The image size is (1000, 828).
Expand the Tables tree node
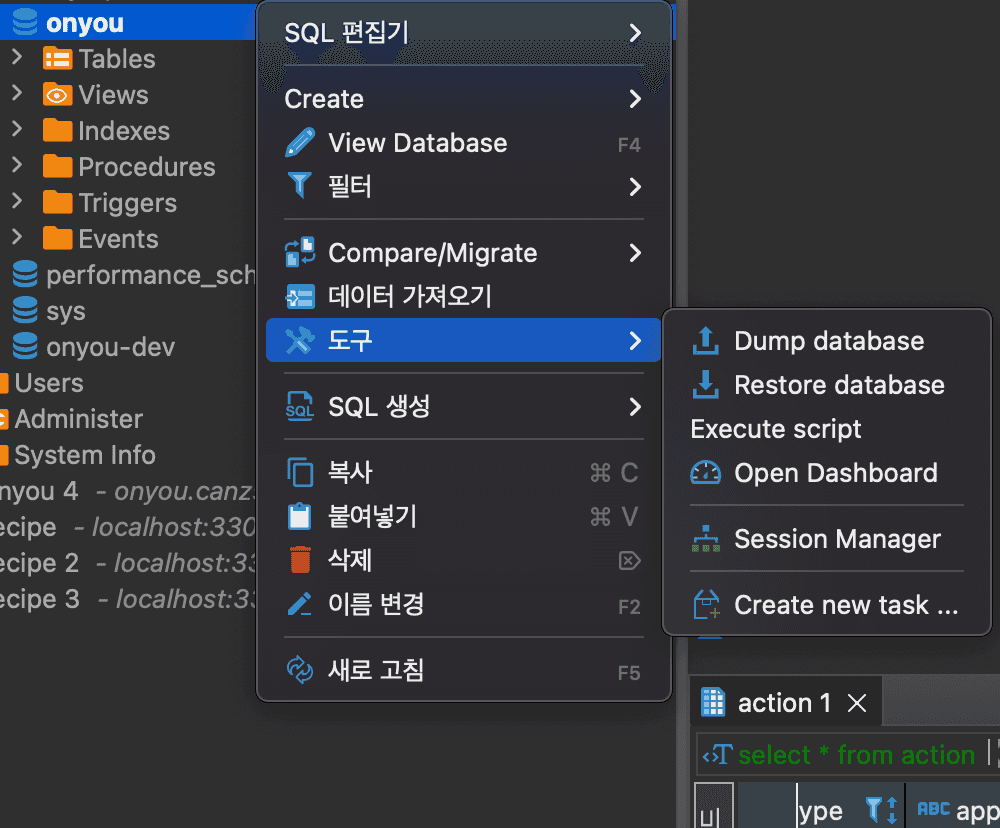[15, 58]
